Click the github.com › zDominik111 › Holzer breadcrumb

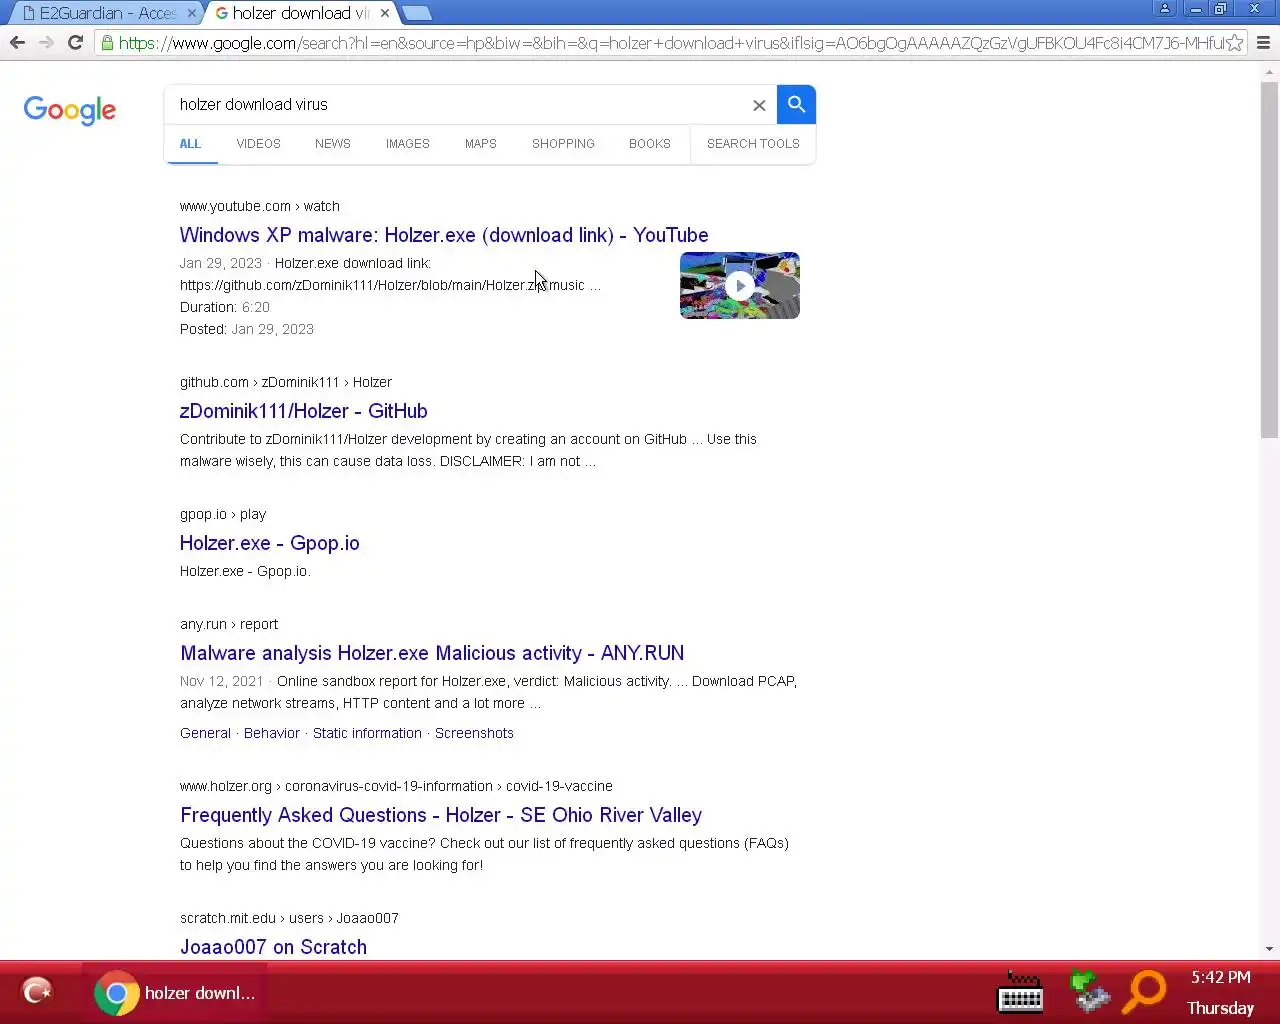point(286,382)
